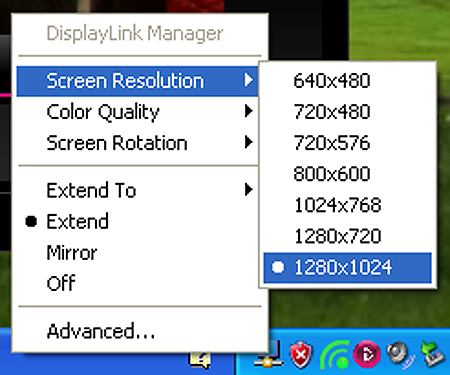Click the yellow DisplayLink taskbar icon
This screenshot has height=375, width=450.
(199, 360)
